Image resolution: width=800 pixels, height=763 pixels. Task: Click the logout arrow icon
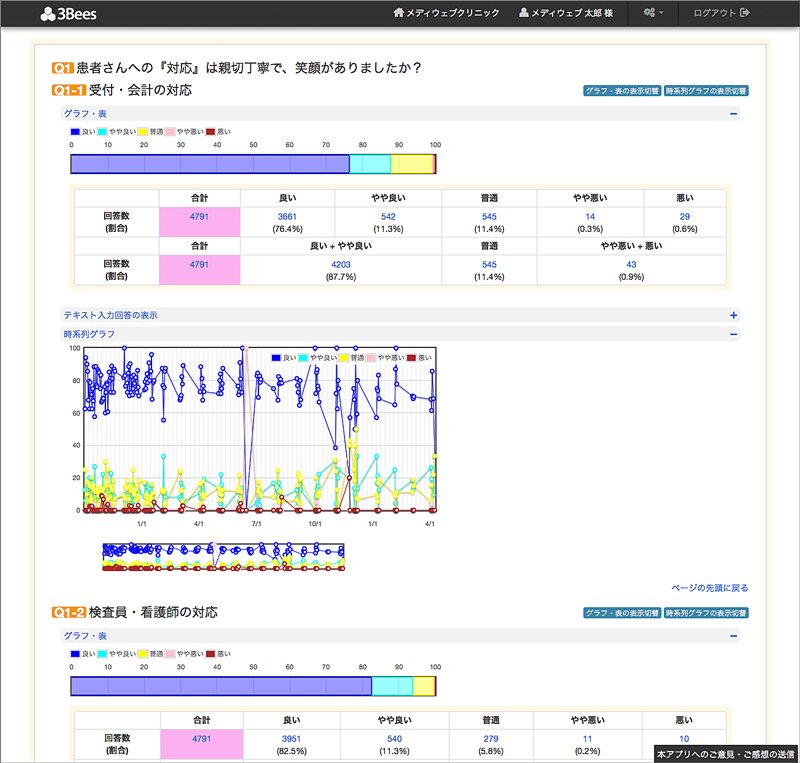tap(744, 12)
